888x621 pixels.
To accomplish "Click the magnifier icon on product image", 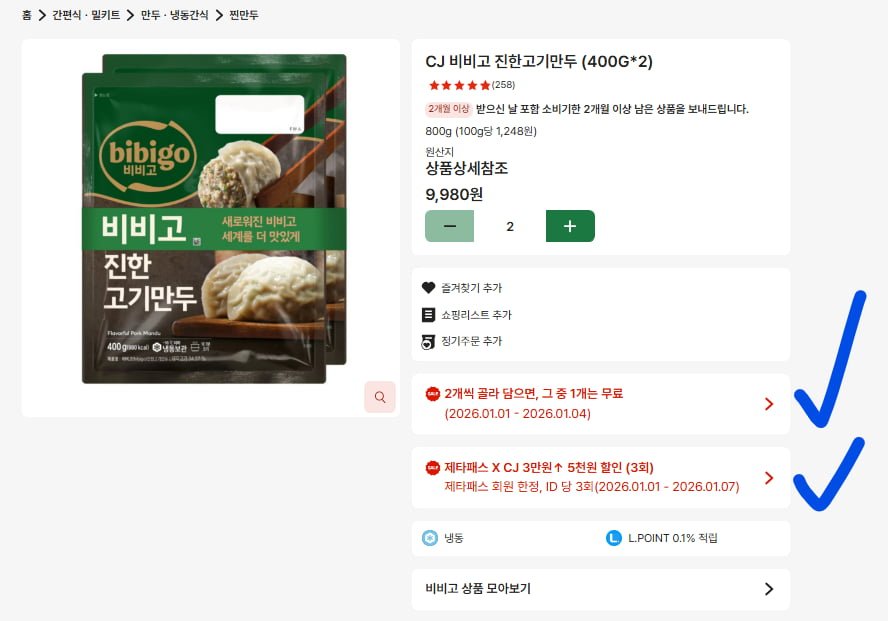I will point(380,397).
